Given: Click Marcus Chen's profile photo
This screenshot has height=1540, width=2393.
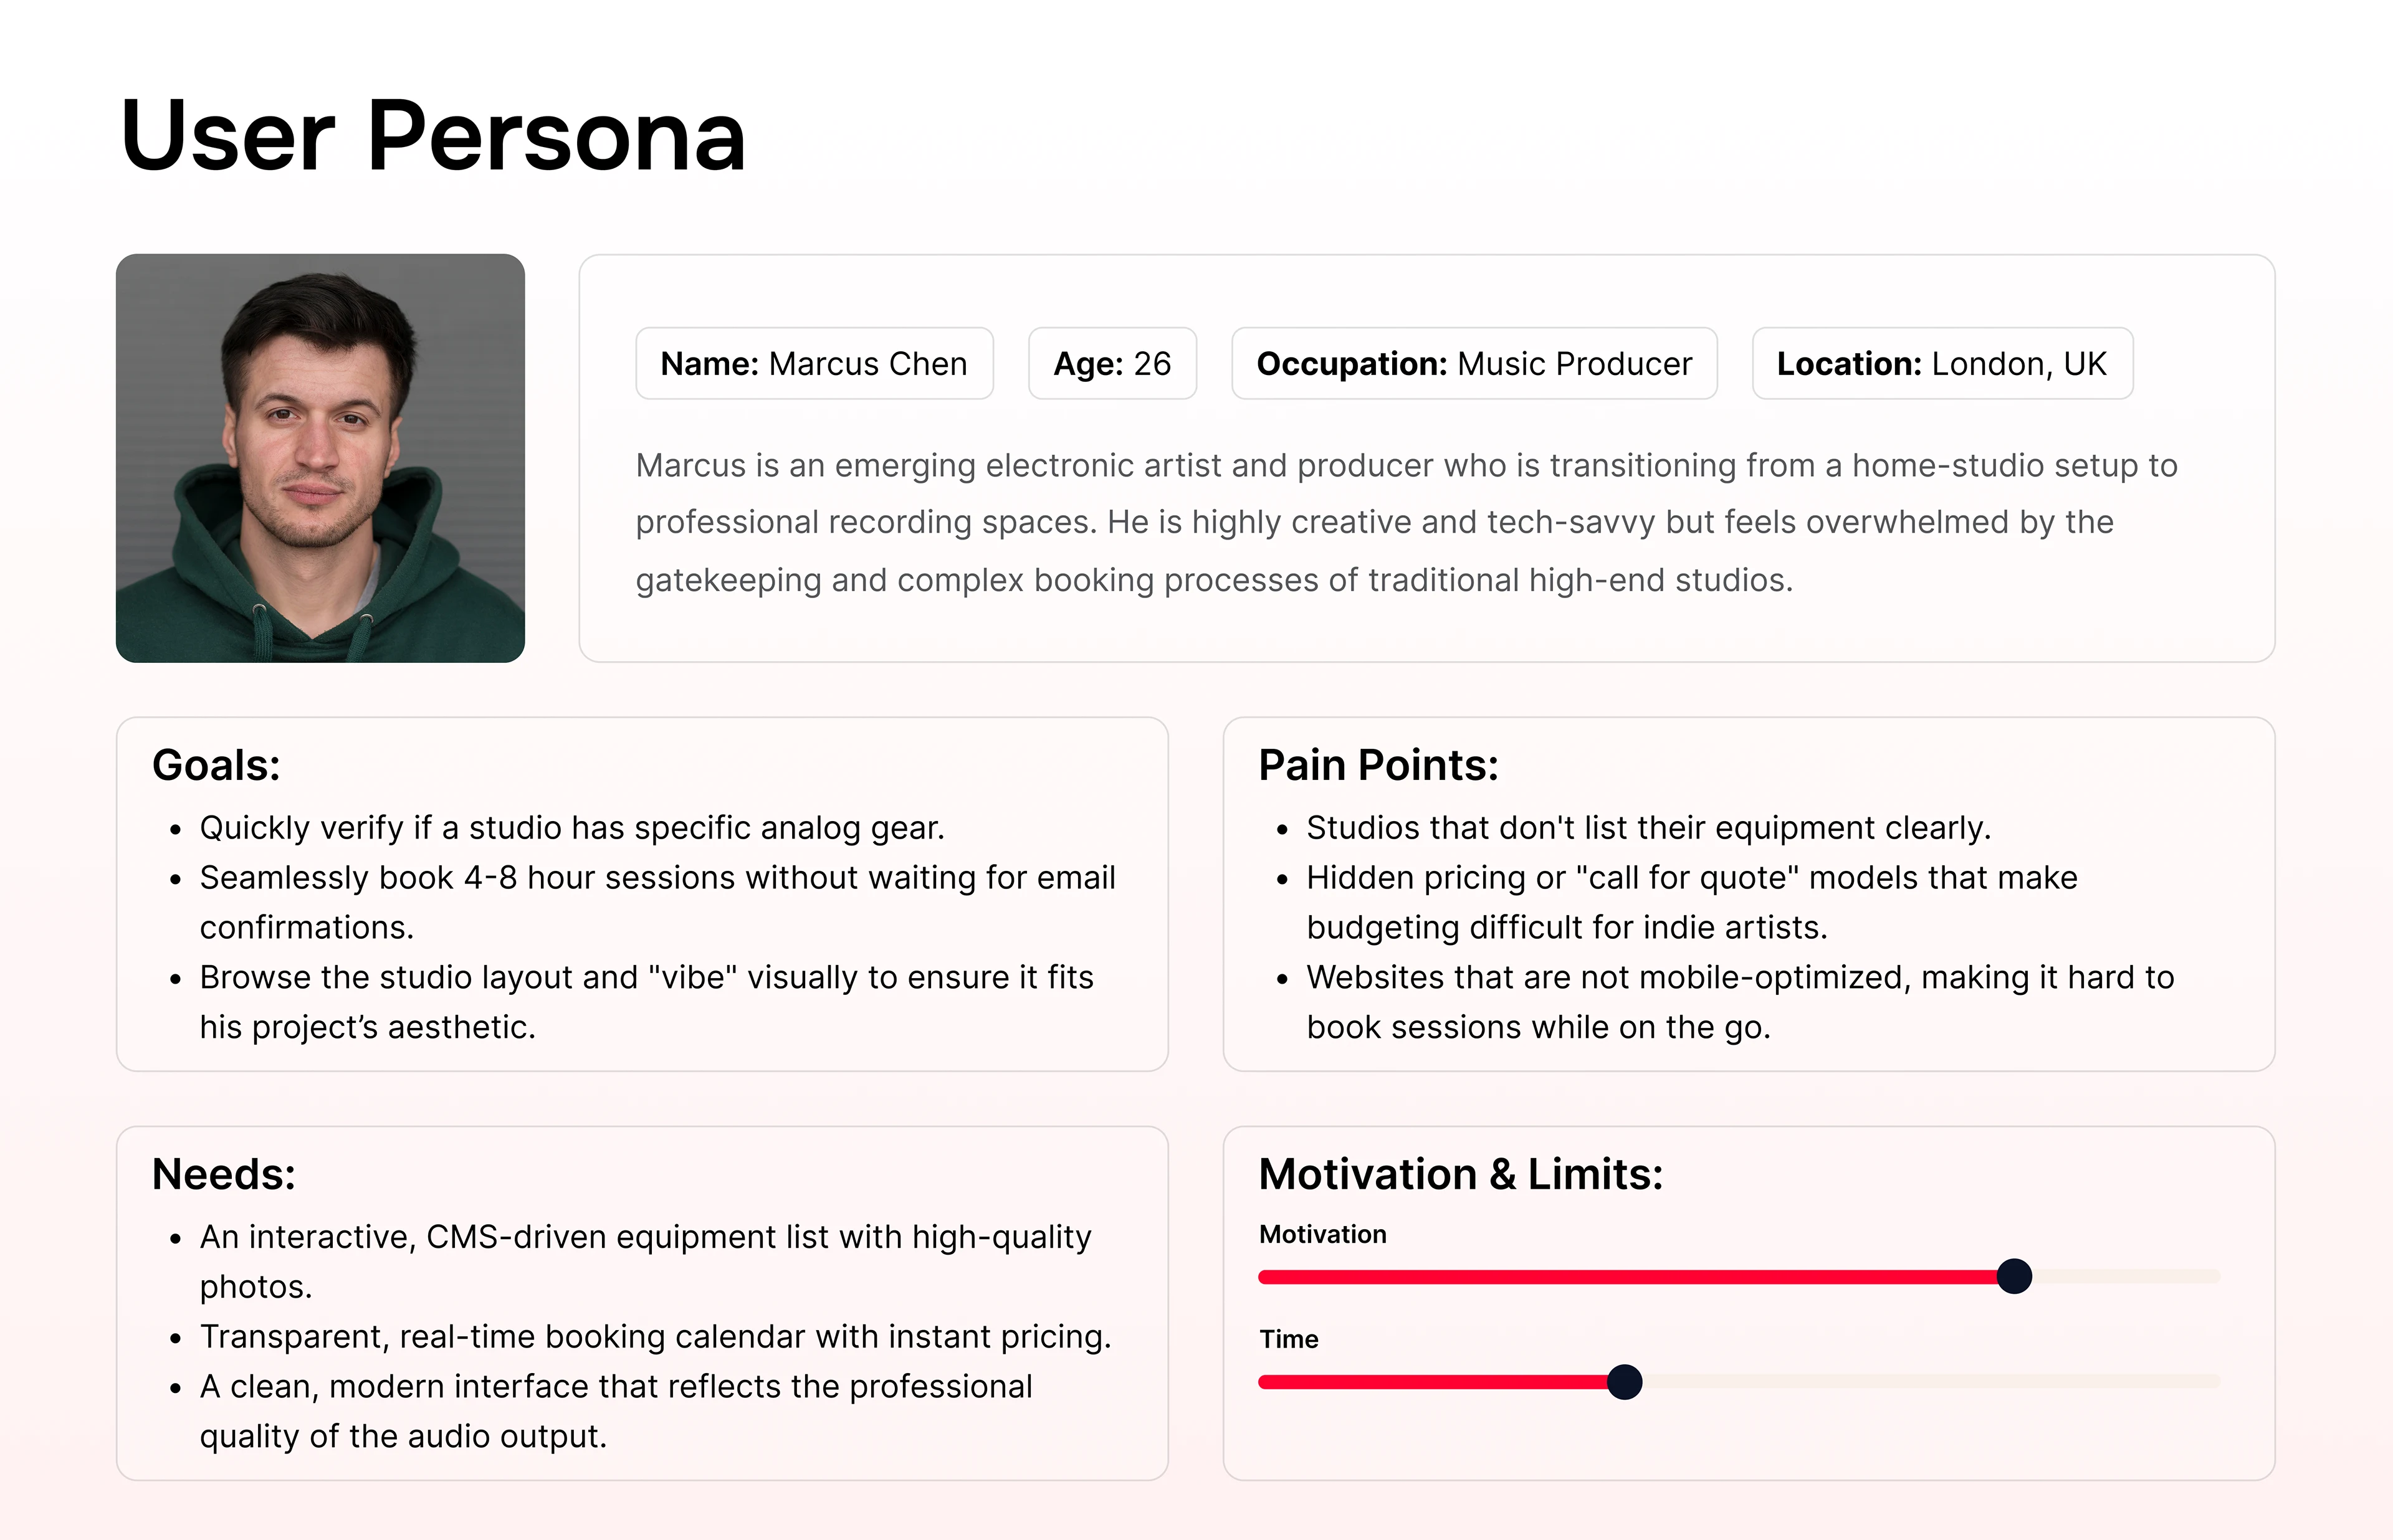Looking at the screenshot, I should [x=320, y=458].
